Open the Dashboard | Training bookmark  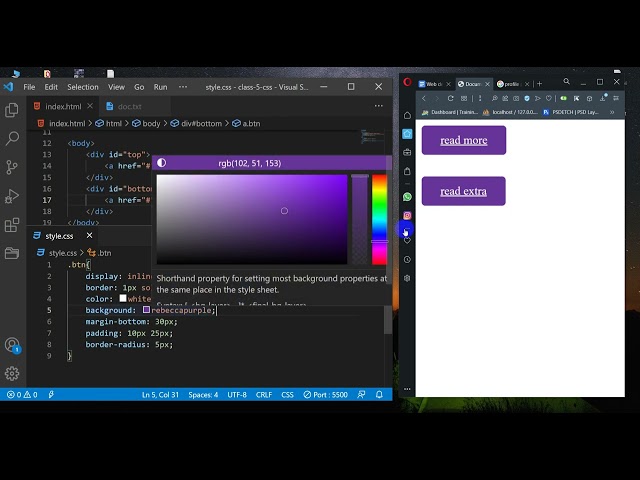[450, 112]
